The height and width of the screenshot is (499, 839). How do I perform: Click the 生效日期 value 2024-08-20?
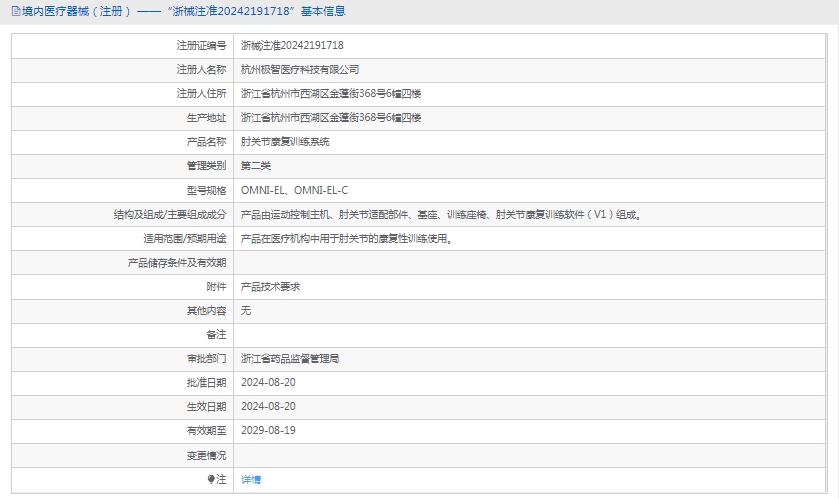(x=268, y=406)
